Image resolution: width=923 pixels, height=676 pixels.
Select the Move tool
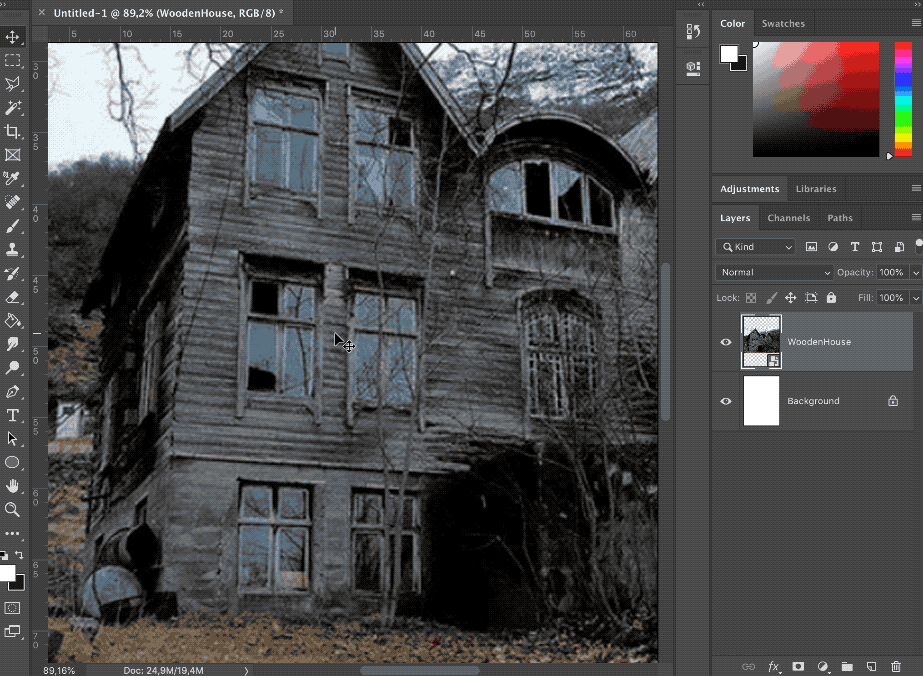click(13, 37)
